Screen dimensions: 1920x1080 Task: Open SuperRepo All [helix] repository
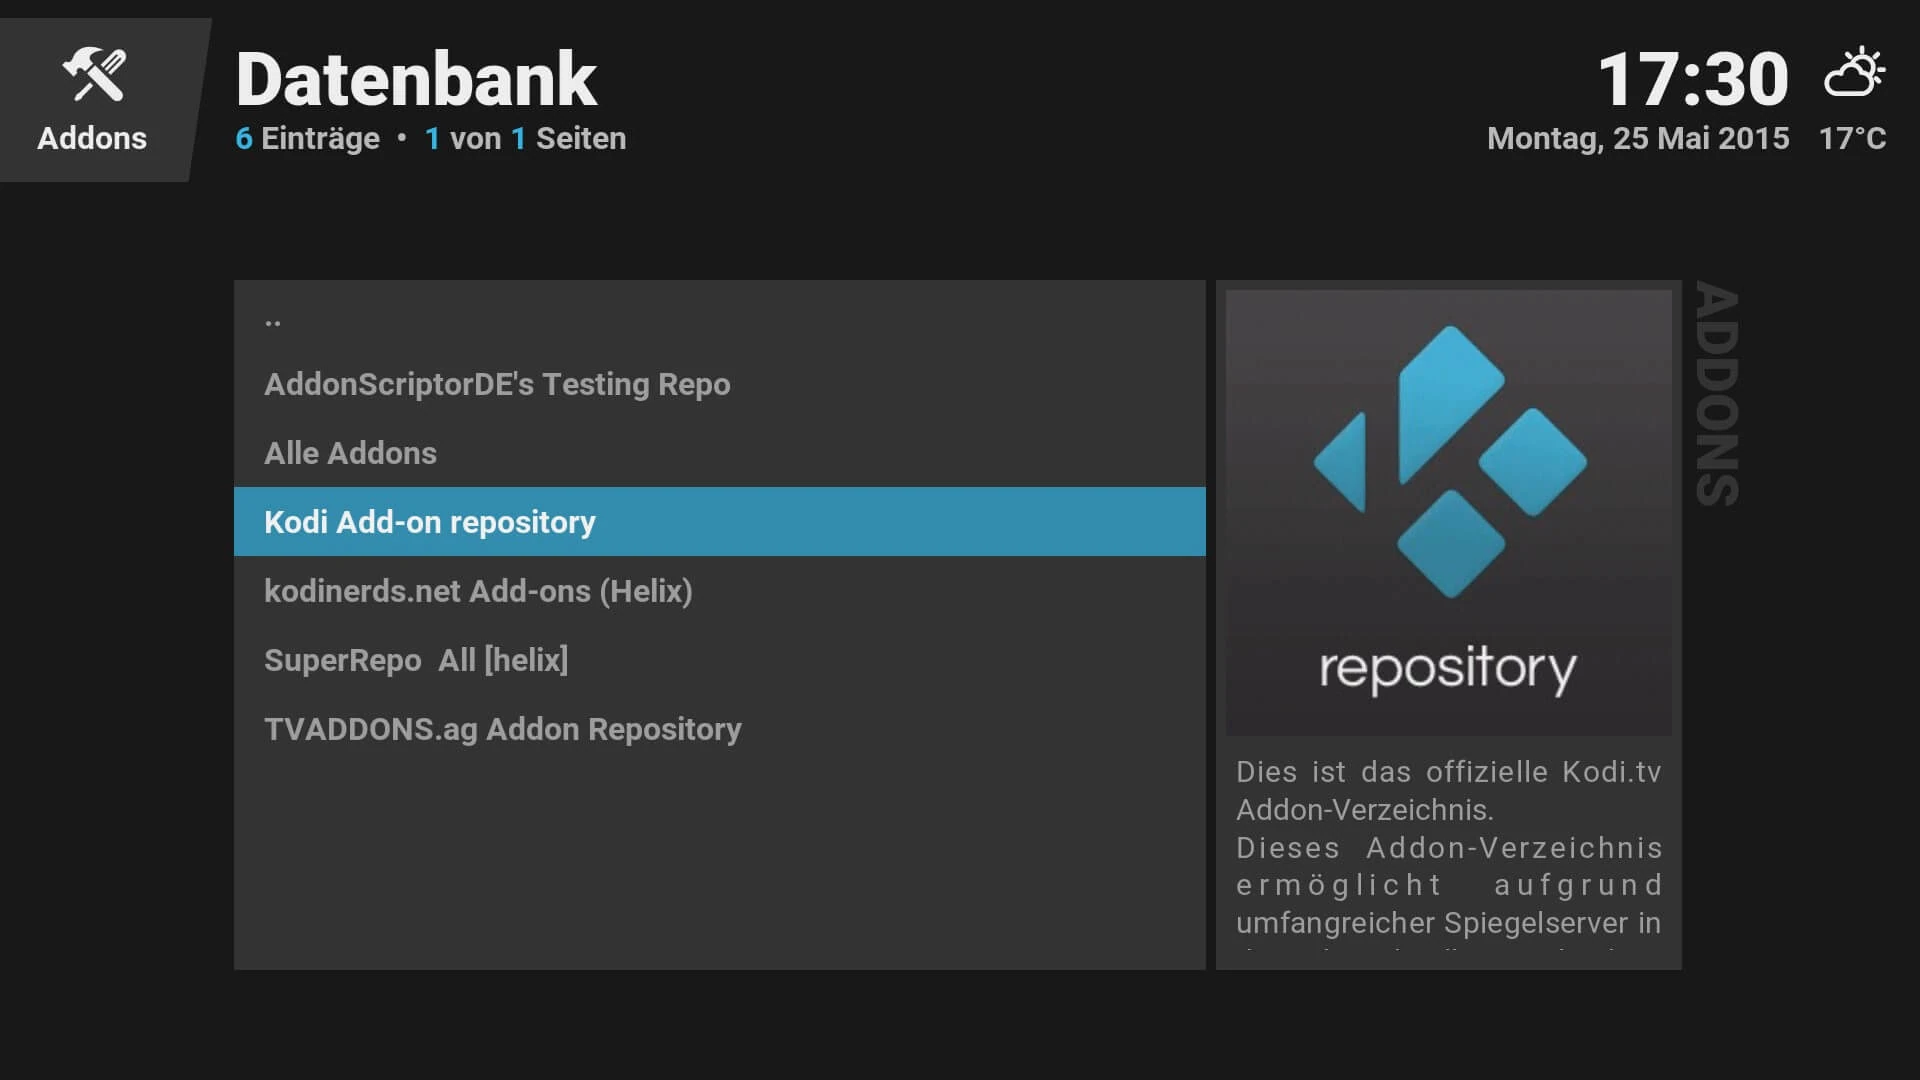pos(720,660)
